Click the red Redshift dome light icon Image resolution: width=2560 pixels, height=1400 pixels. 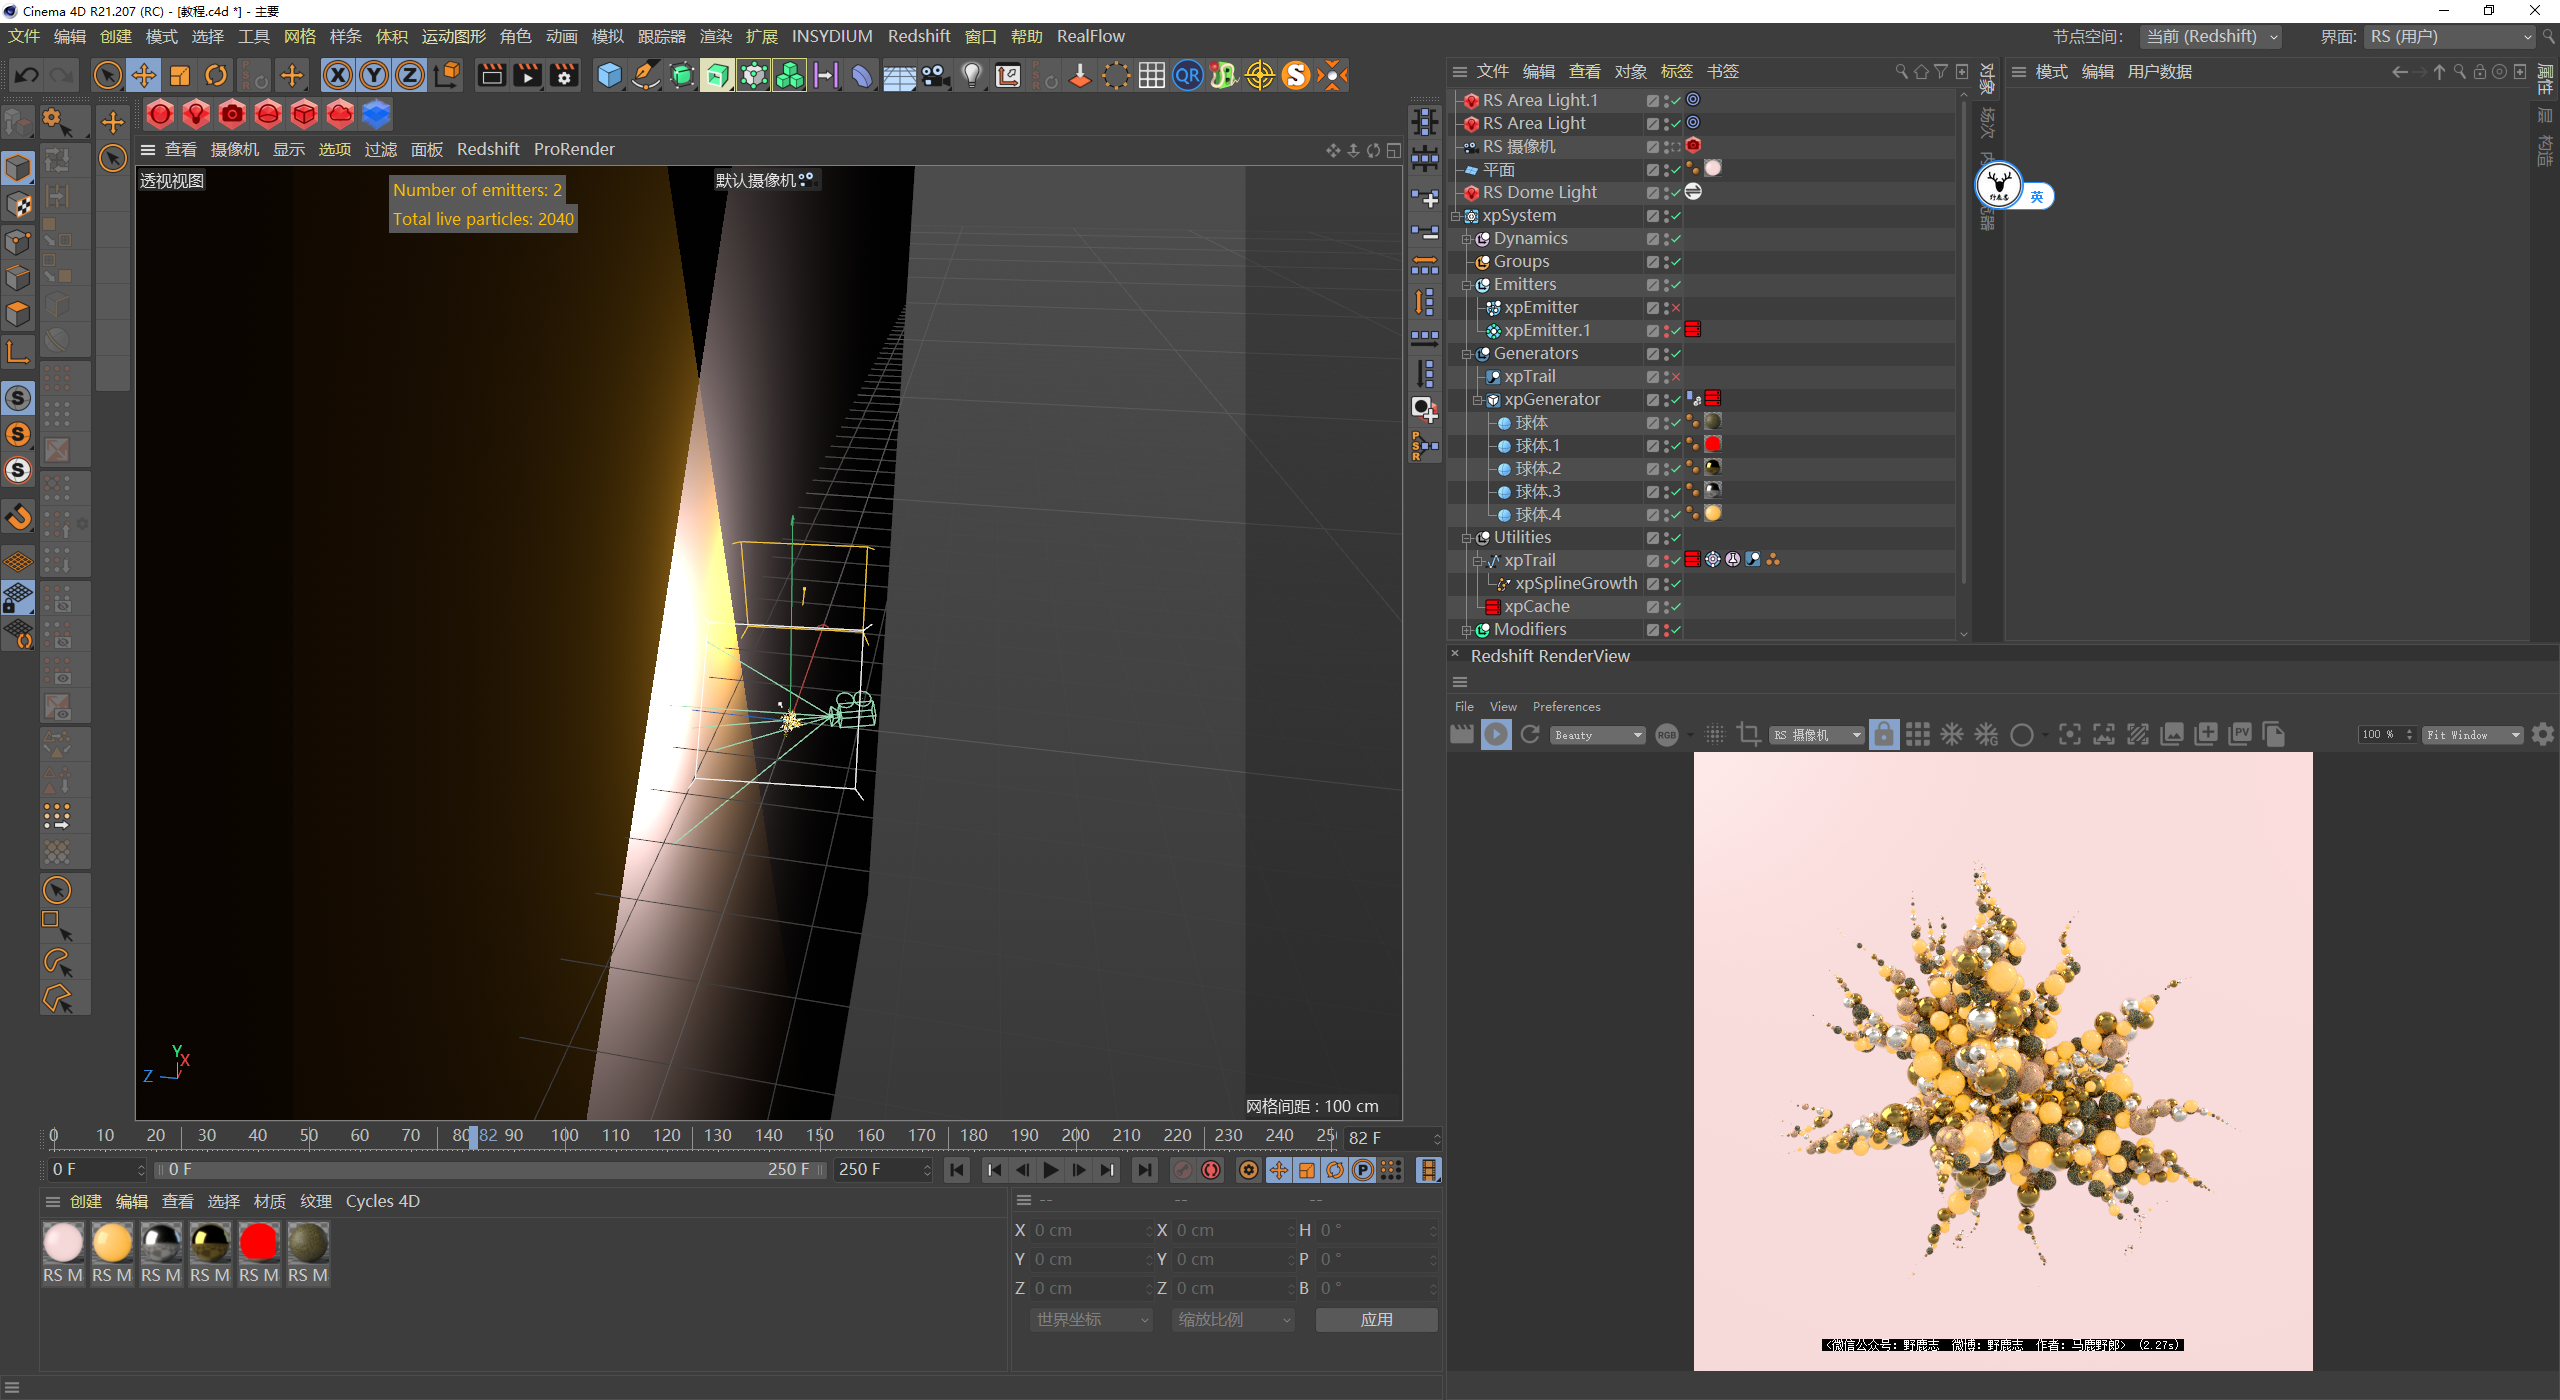[x=268, y=115]
